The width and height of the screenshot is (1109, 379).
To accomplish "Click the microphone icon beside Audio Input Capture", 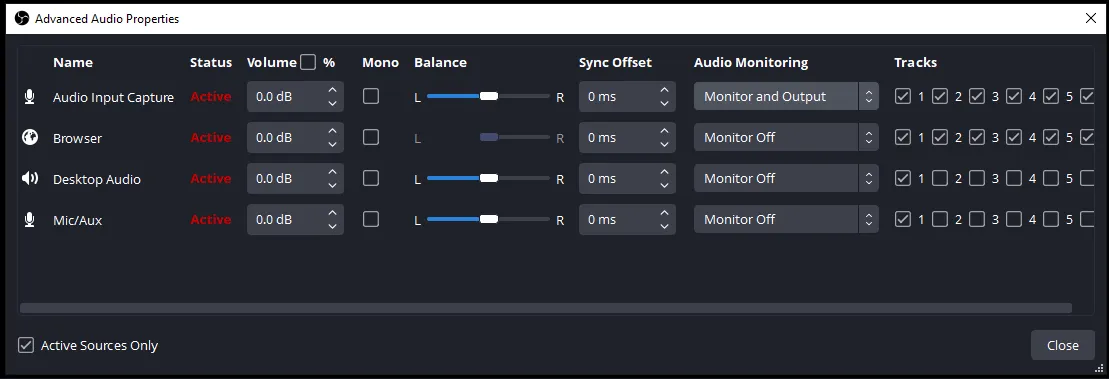I will [x=29, y=97].
